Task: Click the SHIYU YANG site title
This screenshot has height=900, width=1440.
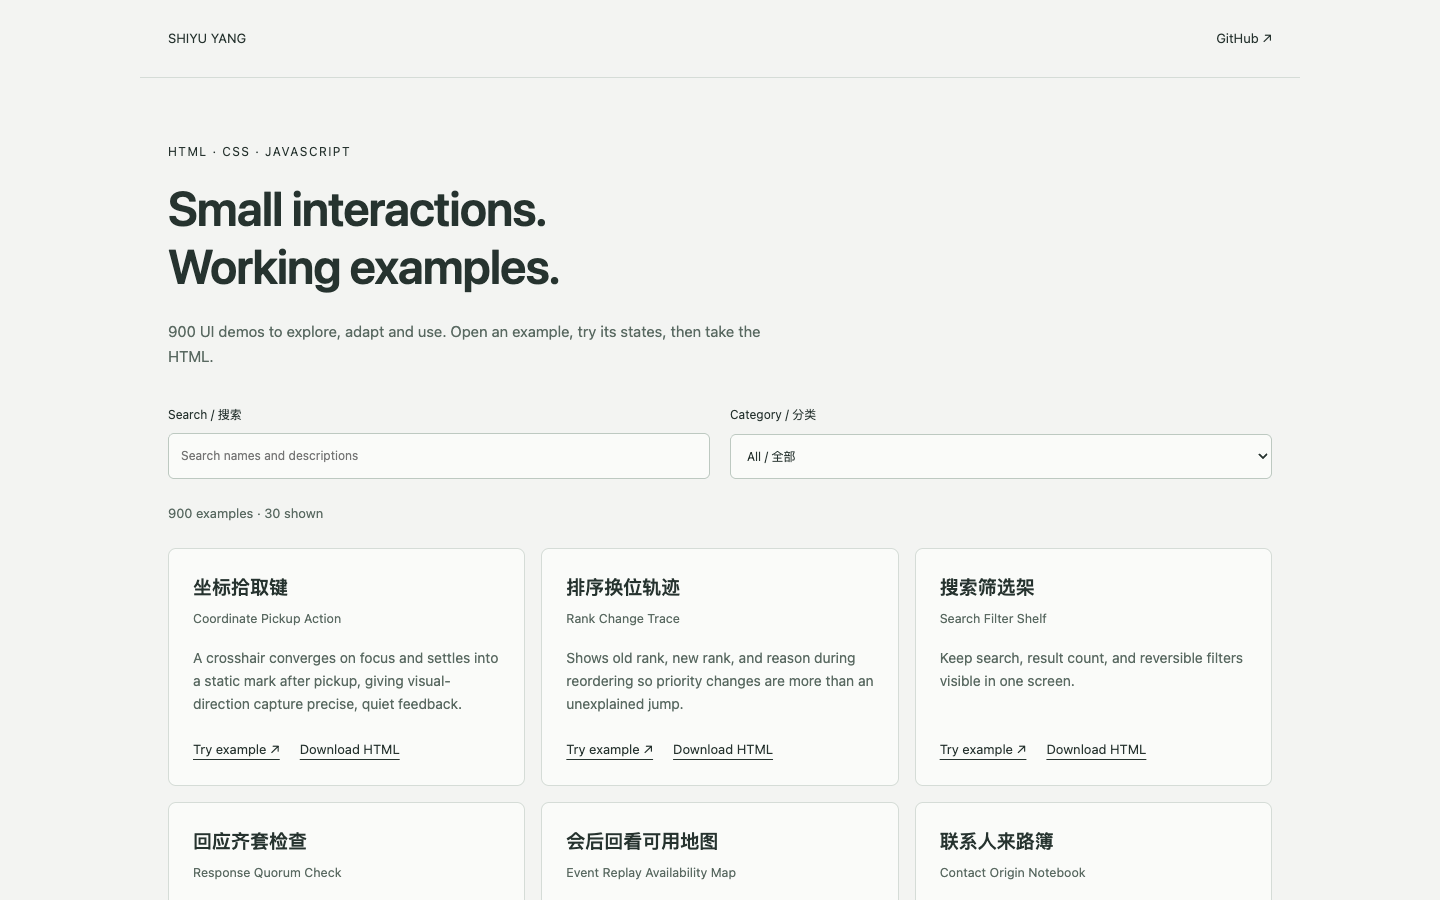Action: click(x=207, y=39)
